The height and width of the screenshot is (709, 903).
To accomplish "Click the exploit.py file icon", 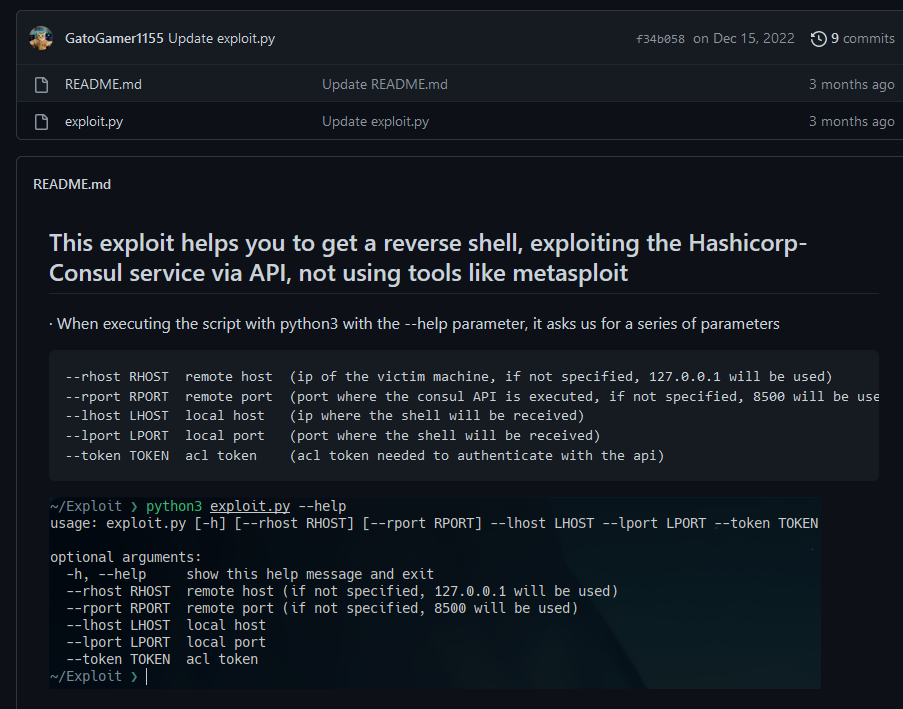I will tap(41, 122).
